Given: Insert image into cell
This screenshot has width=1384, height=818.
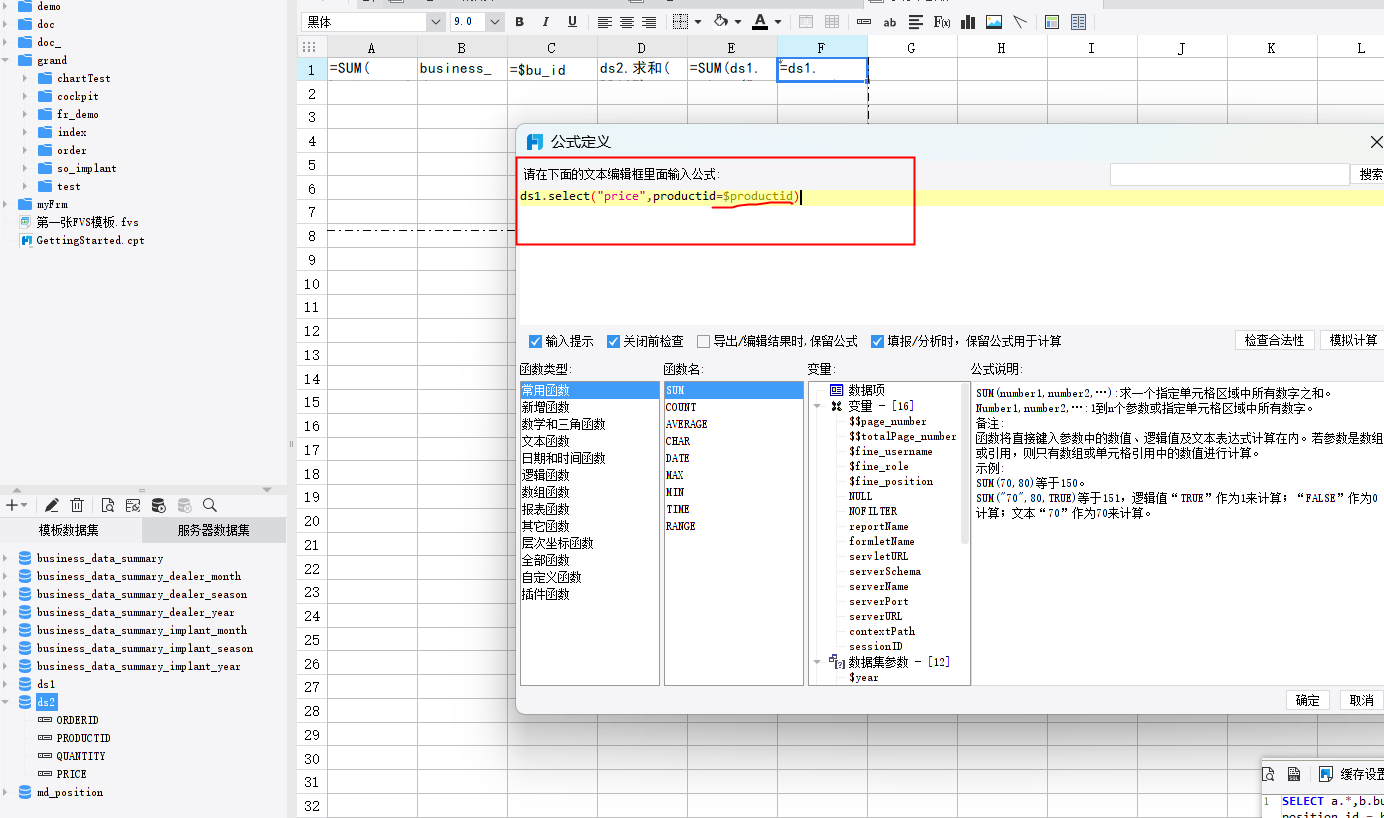Looking at the screenshot, I should pos(994,22).
